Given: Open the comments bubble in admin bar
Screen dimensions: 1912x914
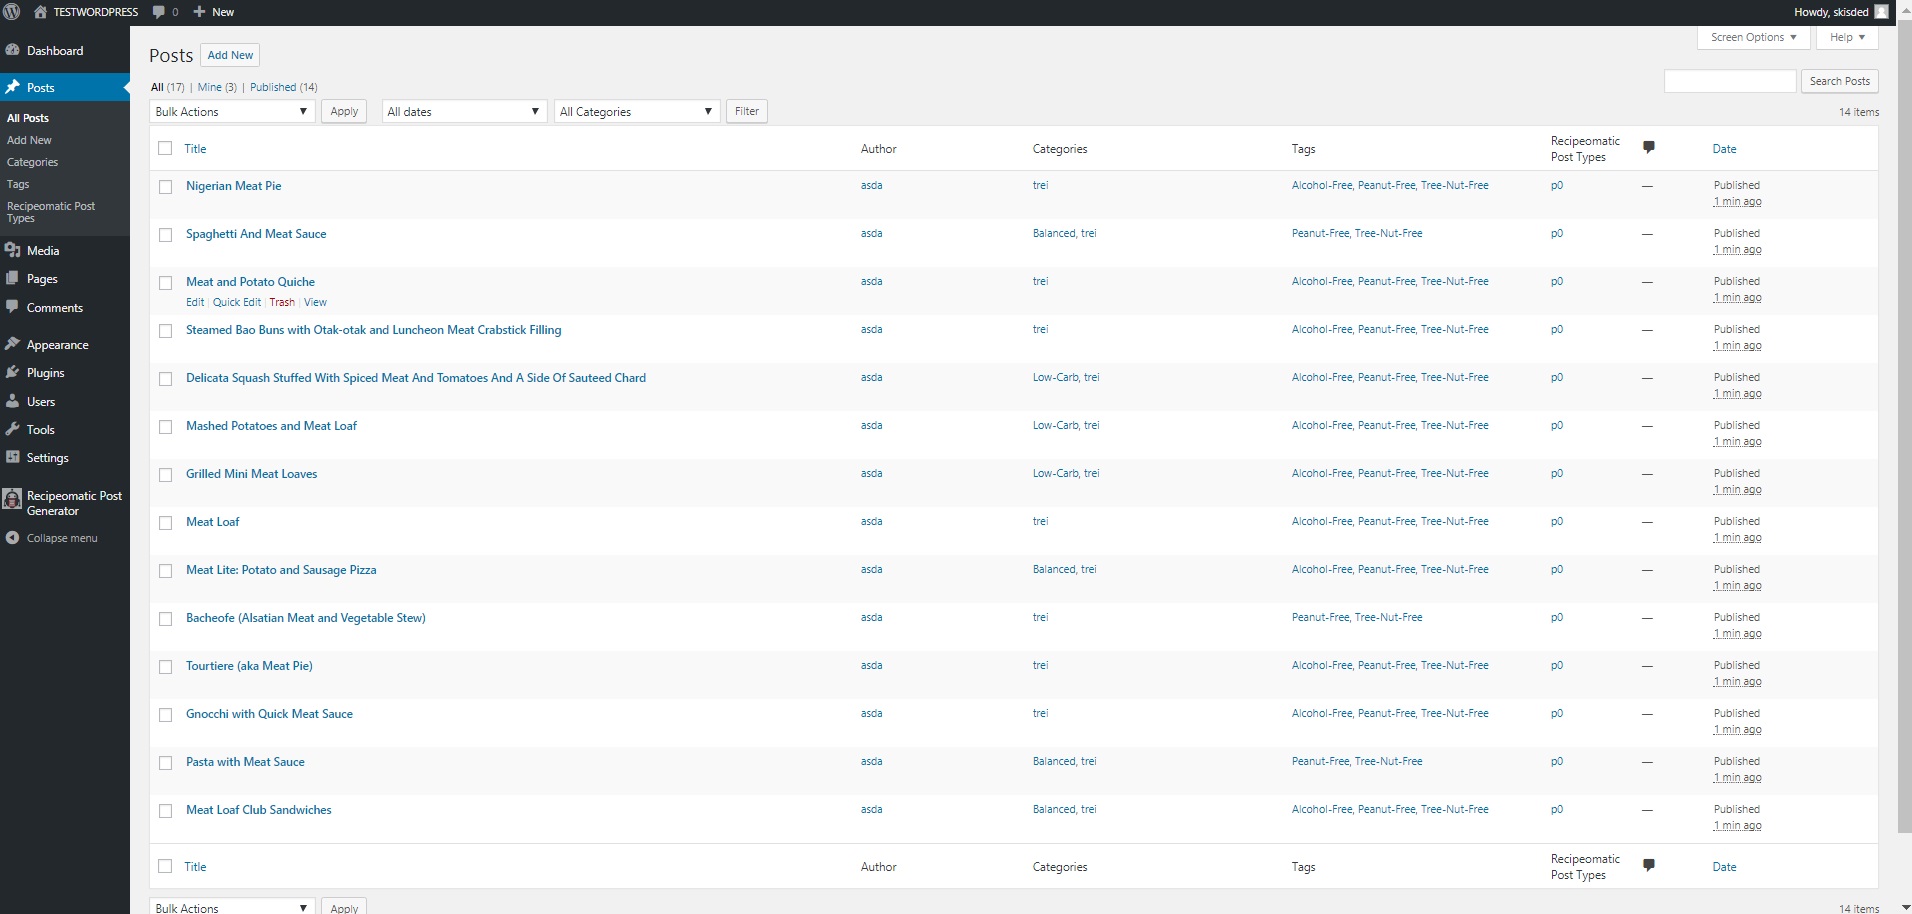Looking at the screenshot, I should 159,12.
